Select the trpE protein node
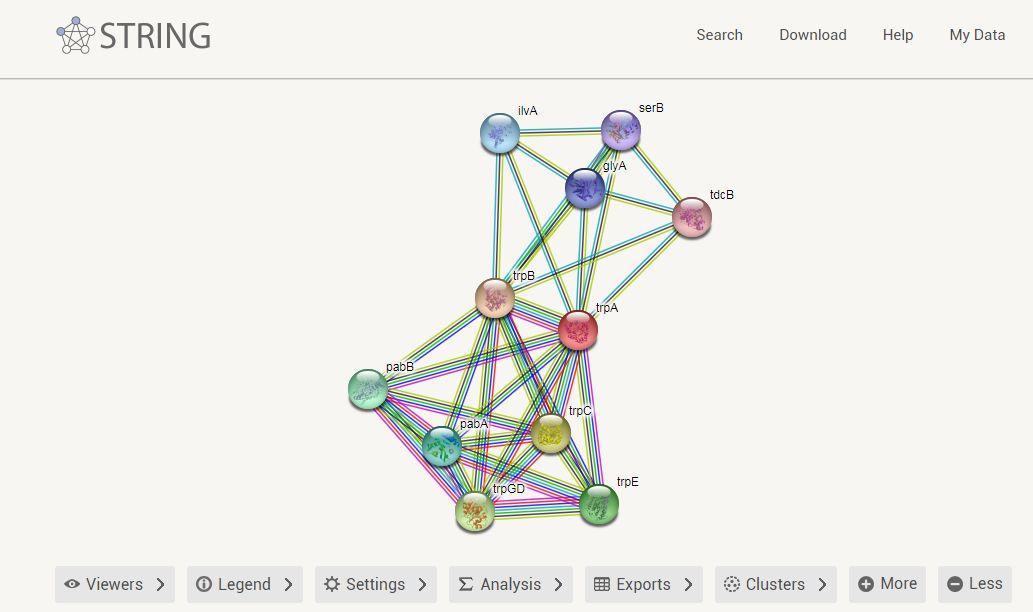Viewport: 1033px width, 612px height. (599, 504)
